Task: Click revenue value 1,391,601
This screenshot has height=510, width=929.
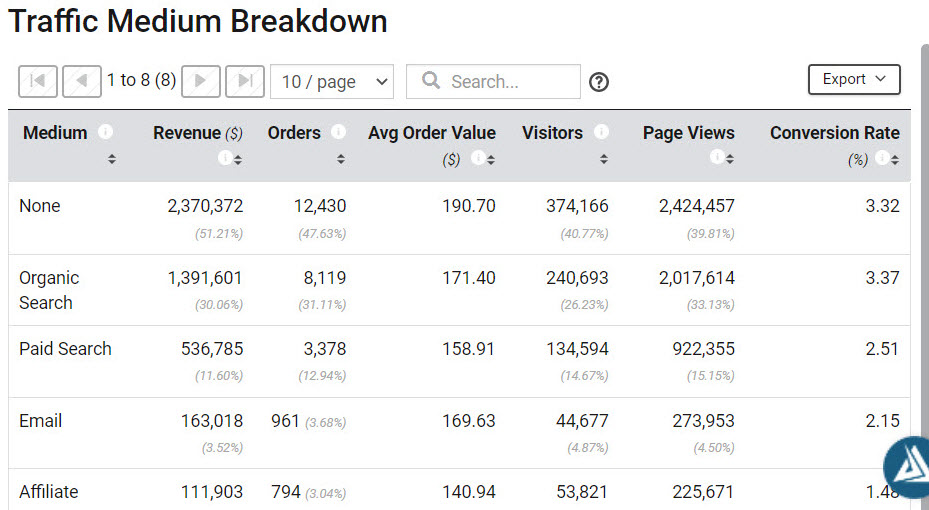Action: (205, 277)
